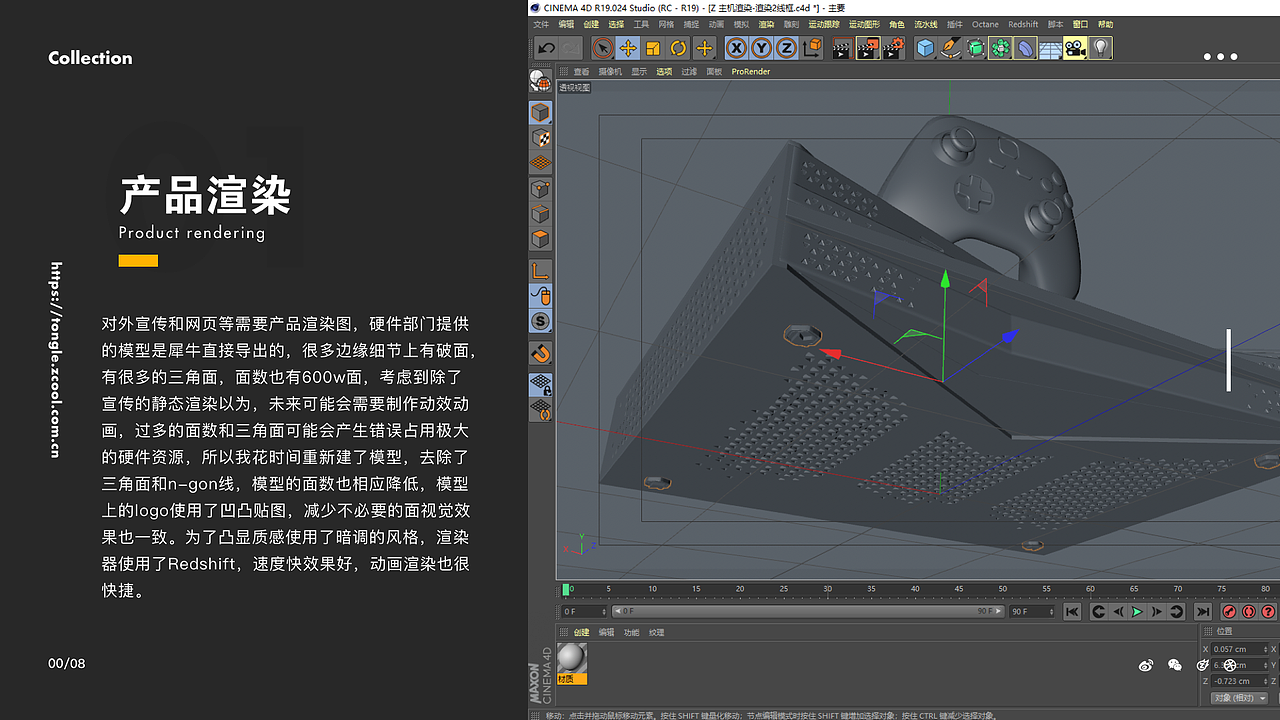Open material manager 创建 menu
The height and width of the screenshot is (720, 1280).
[582, 633]
